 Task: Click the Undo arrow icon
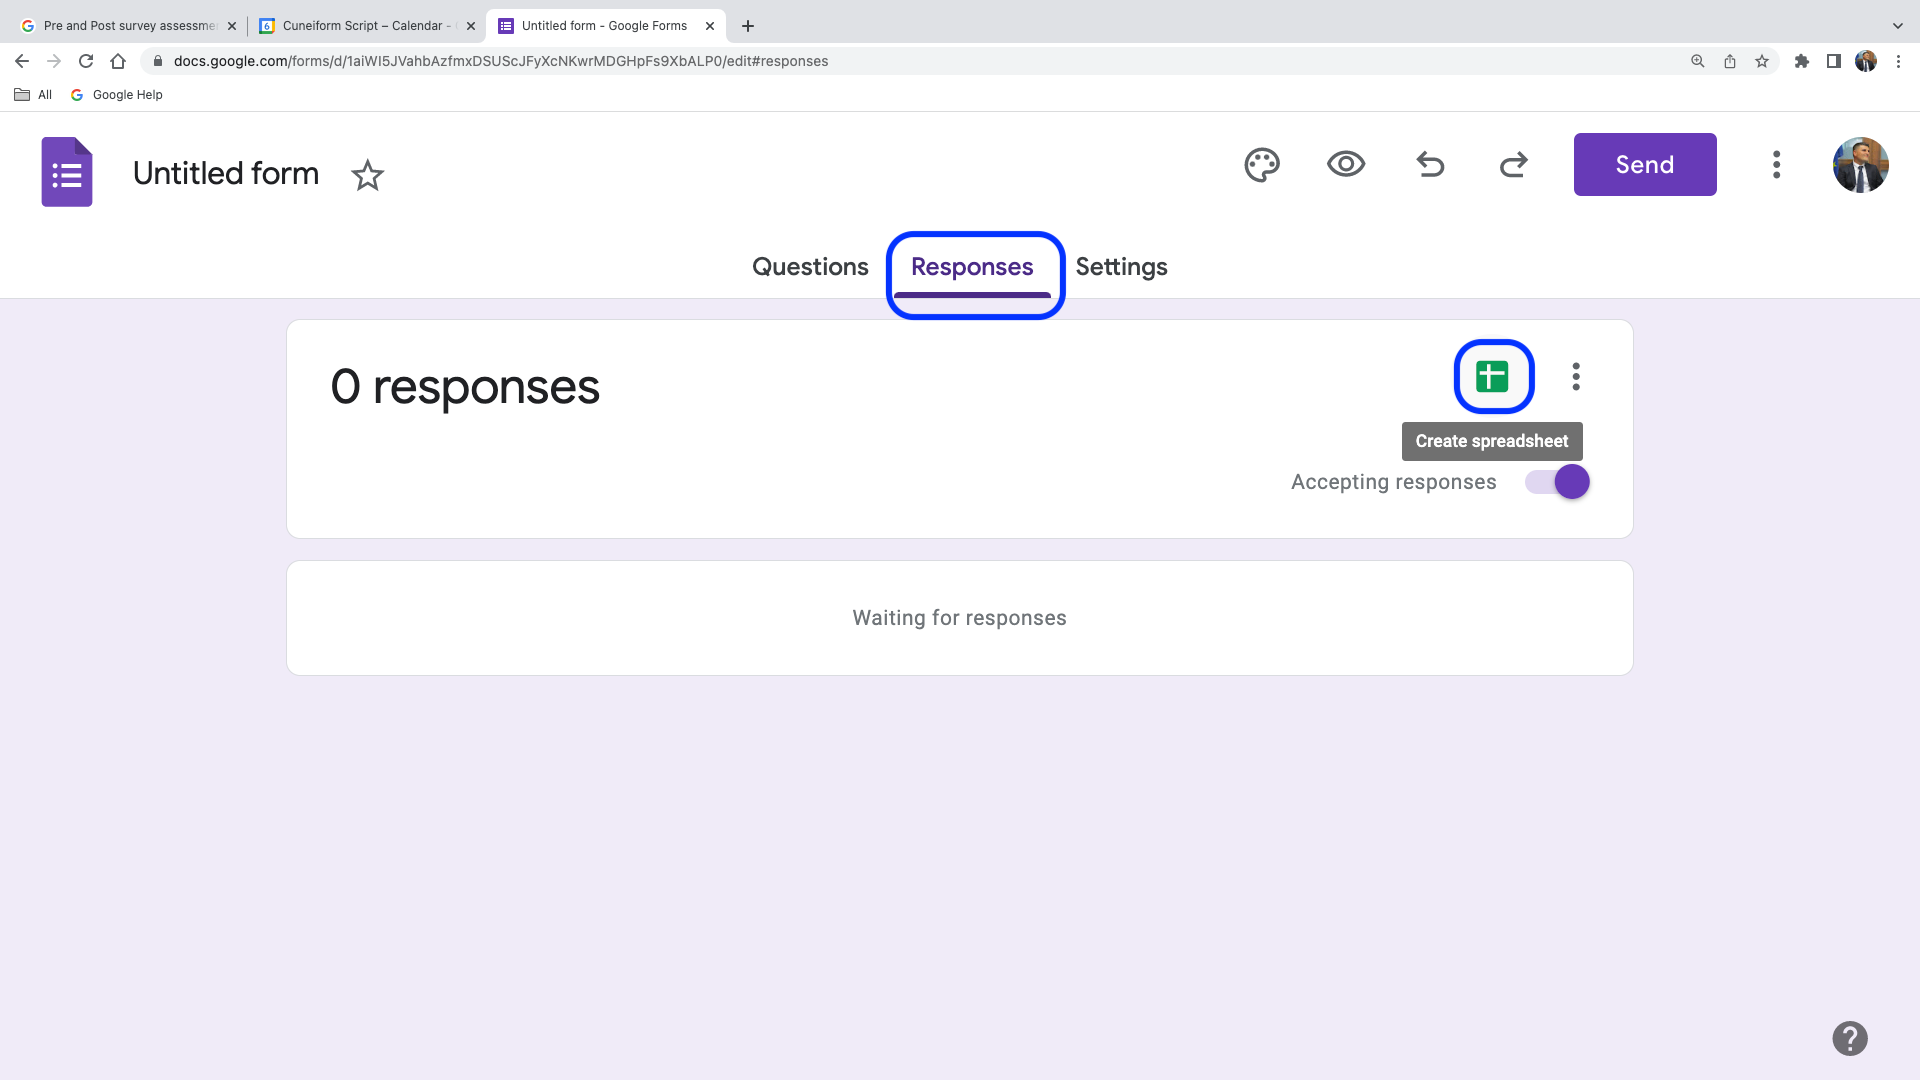1430,164
